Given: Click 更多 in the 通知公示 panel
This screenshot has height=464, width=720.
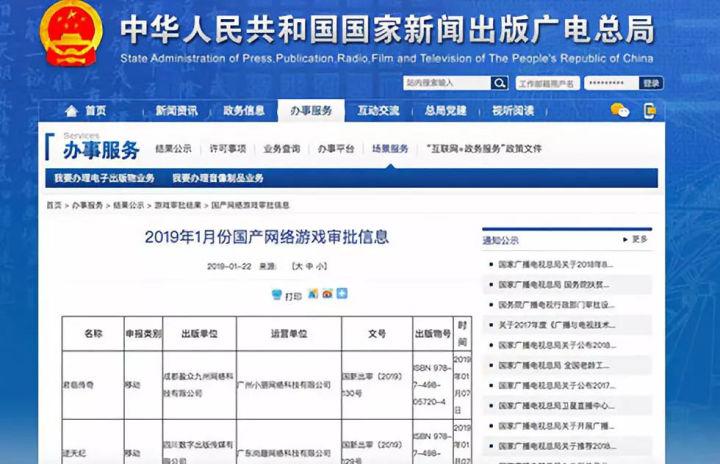Looking at the screenshot, I should coord(640,239).
